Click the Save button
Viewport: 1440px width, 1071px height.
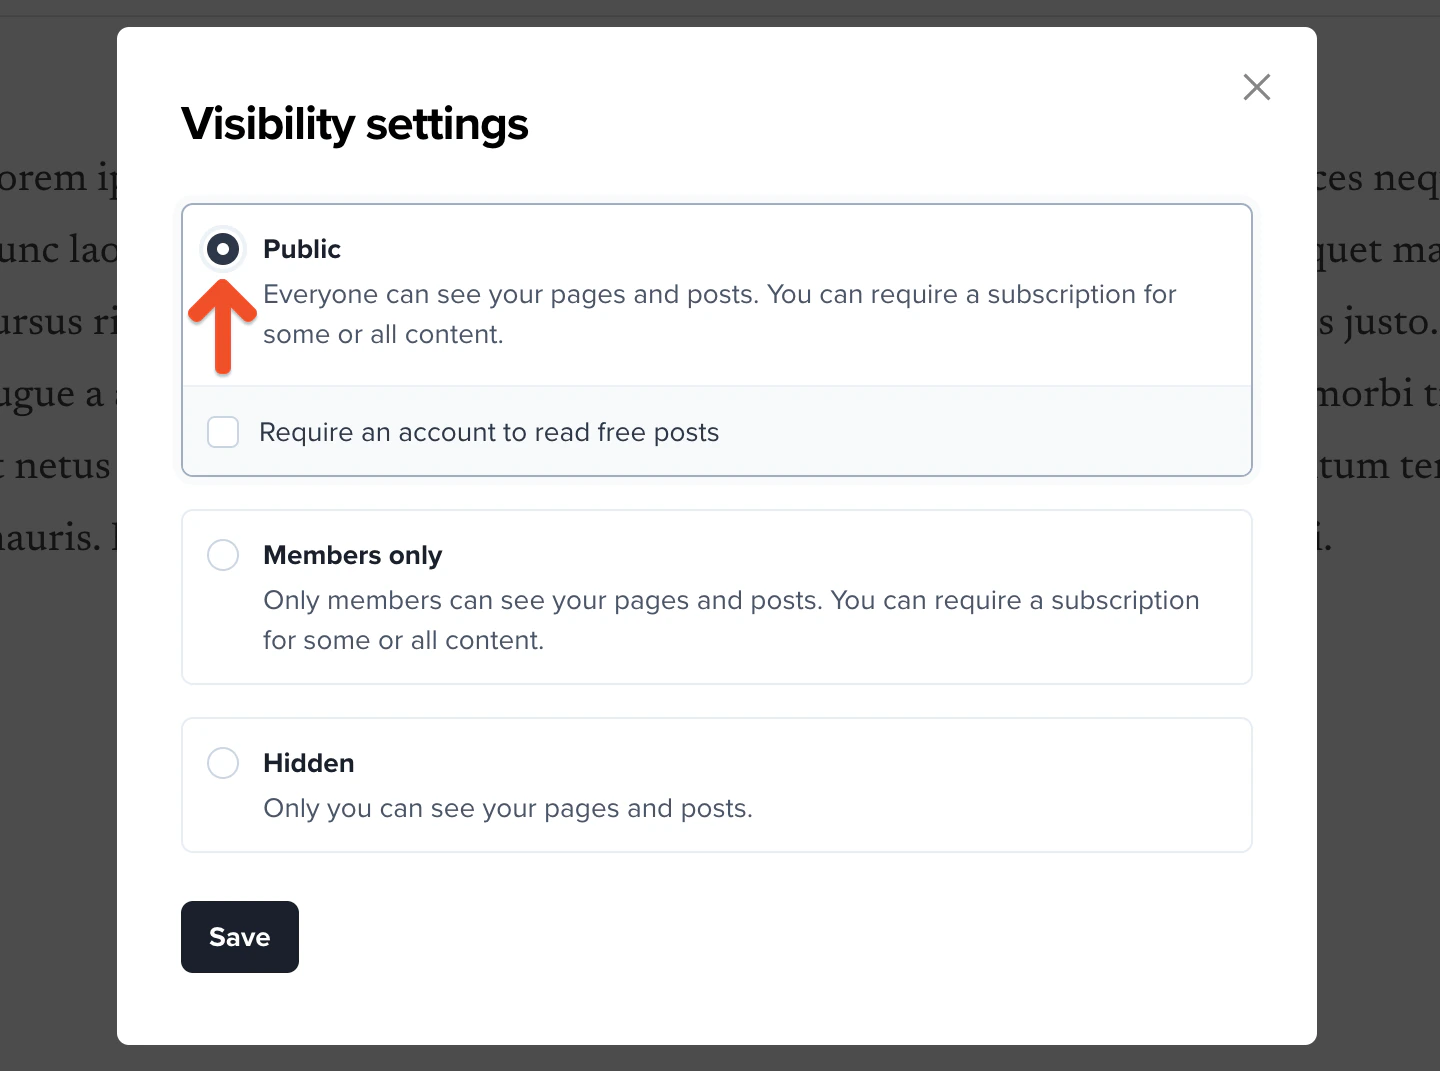coord(239,936)
